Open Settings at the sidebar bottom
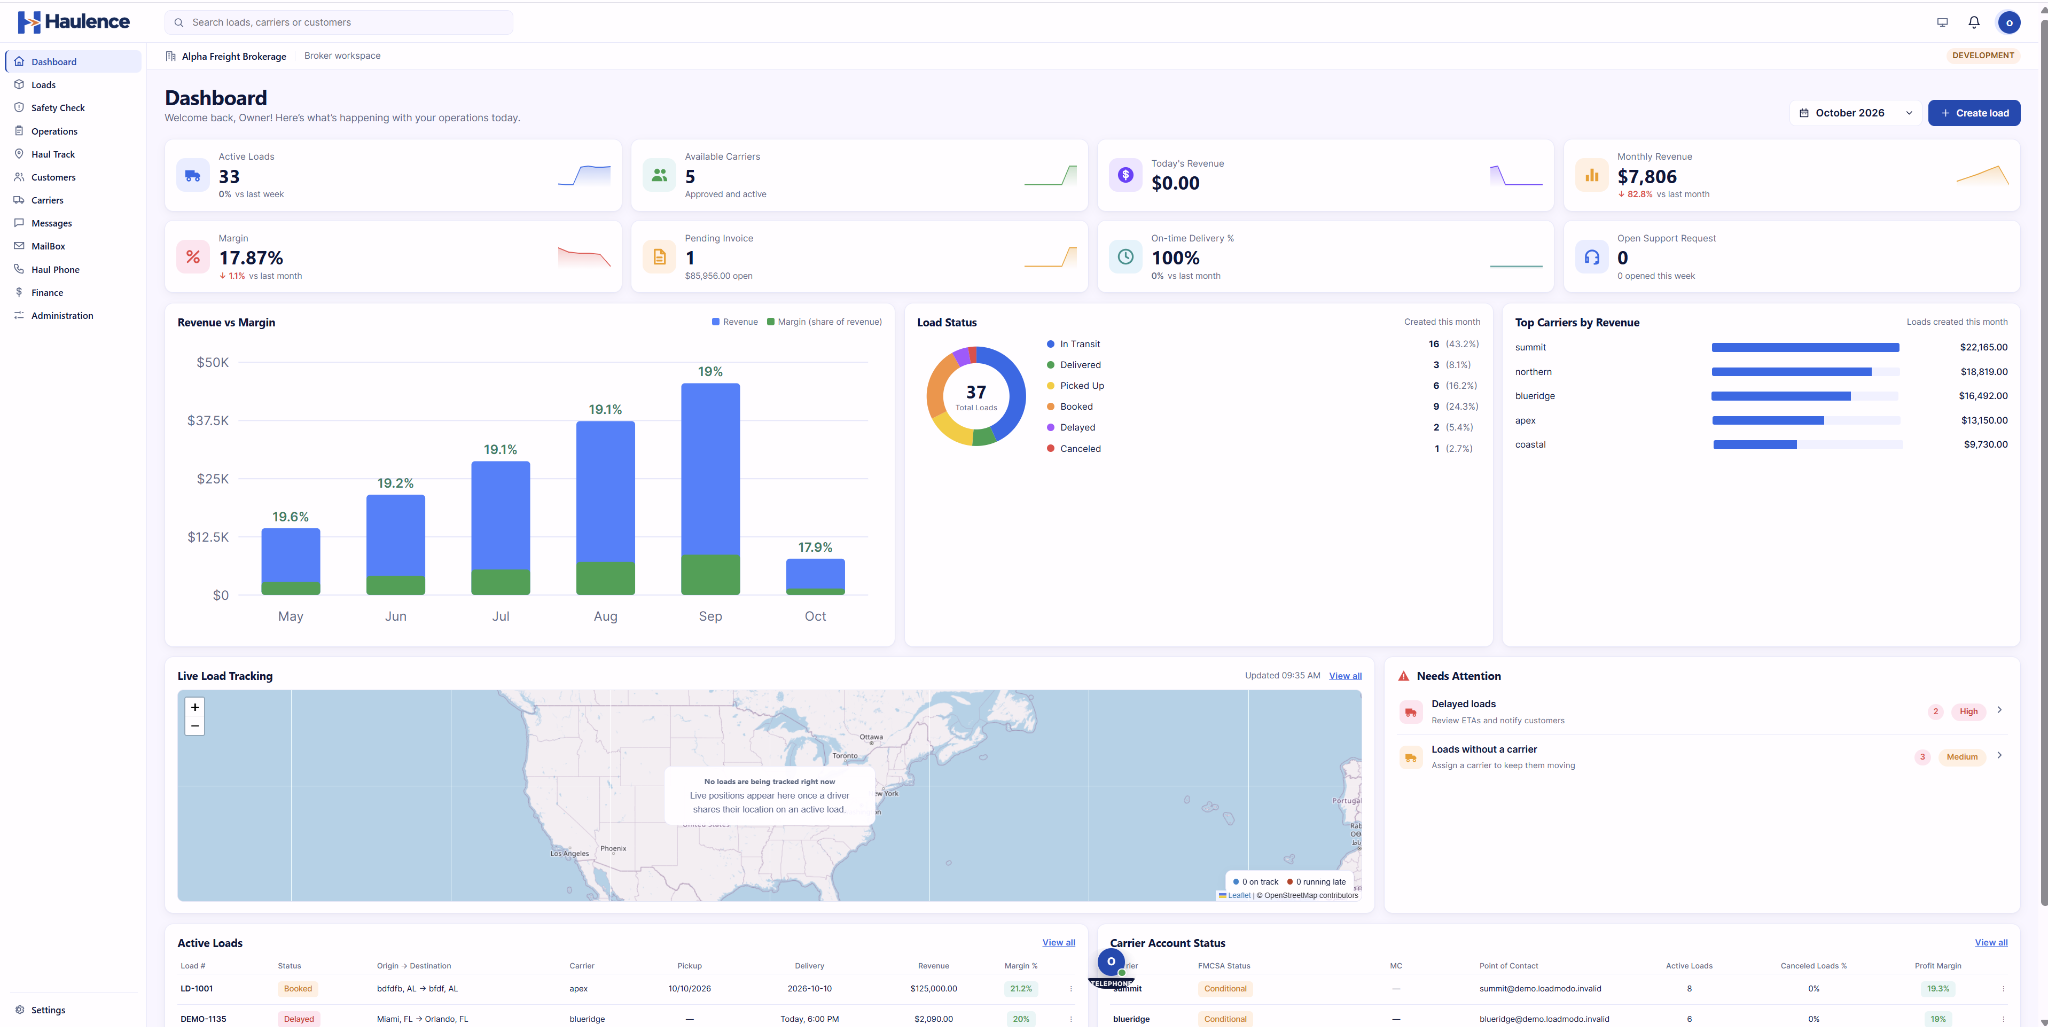The height and width of the screenshot is (1027, 2048). point(73,1010)
